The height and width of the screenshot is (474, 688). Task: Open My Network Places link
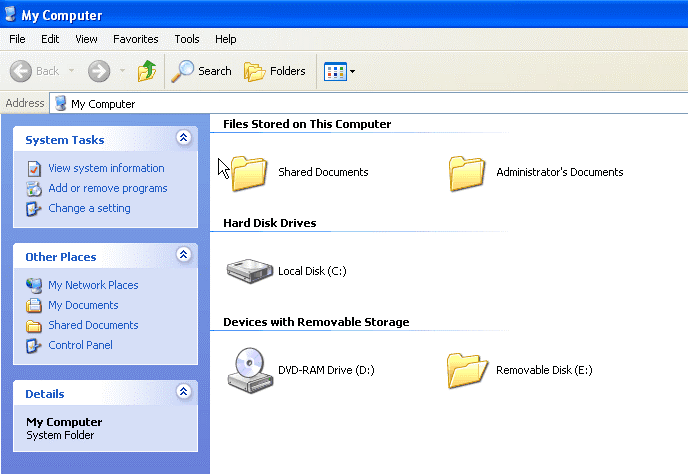(x=93, y=285)
